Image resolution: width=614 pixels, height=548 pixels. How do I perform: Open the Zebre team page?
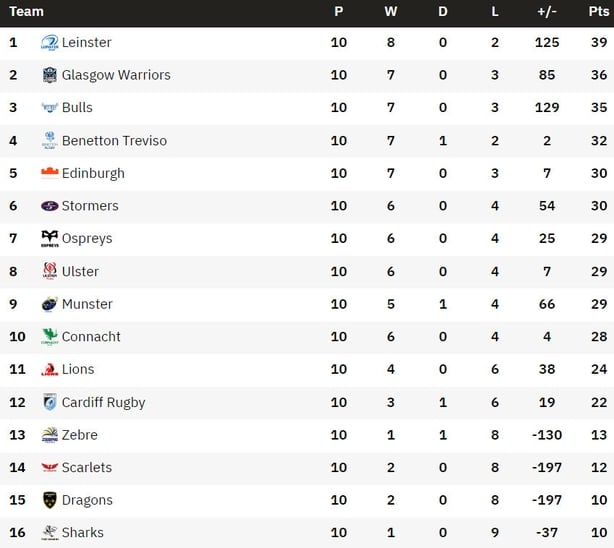pos(79,435)
